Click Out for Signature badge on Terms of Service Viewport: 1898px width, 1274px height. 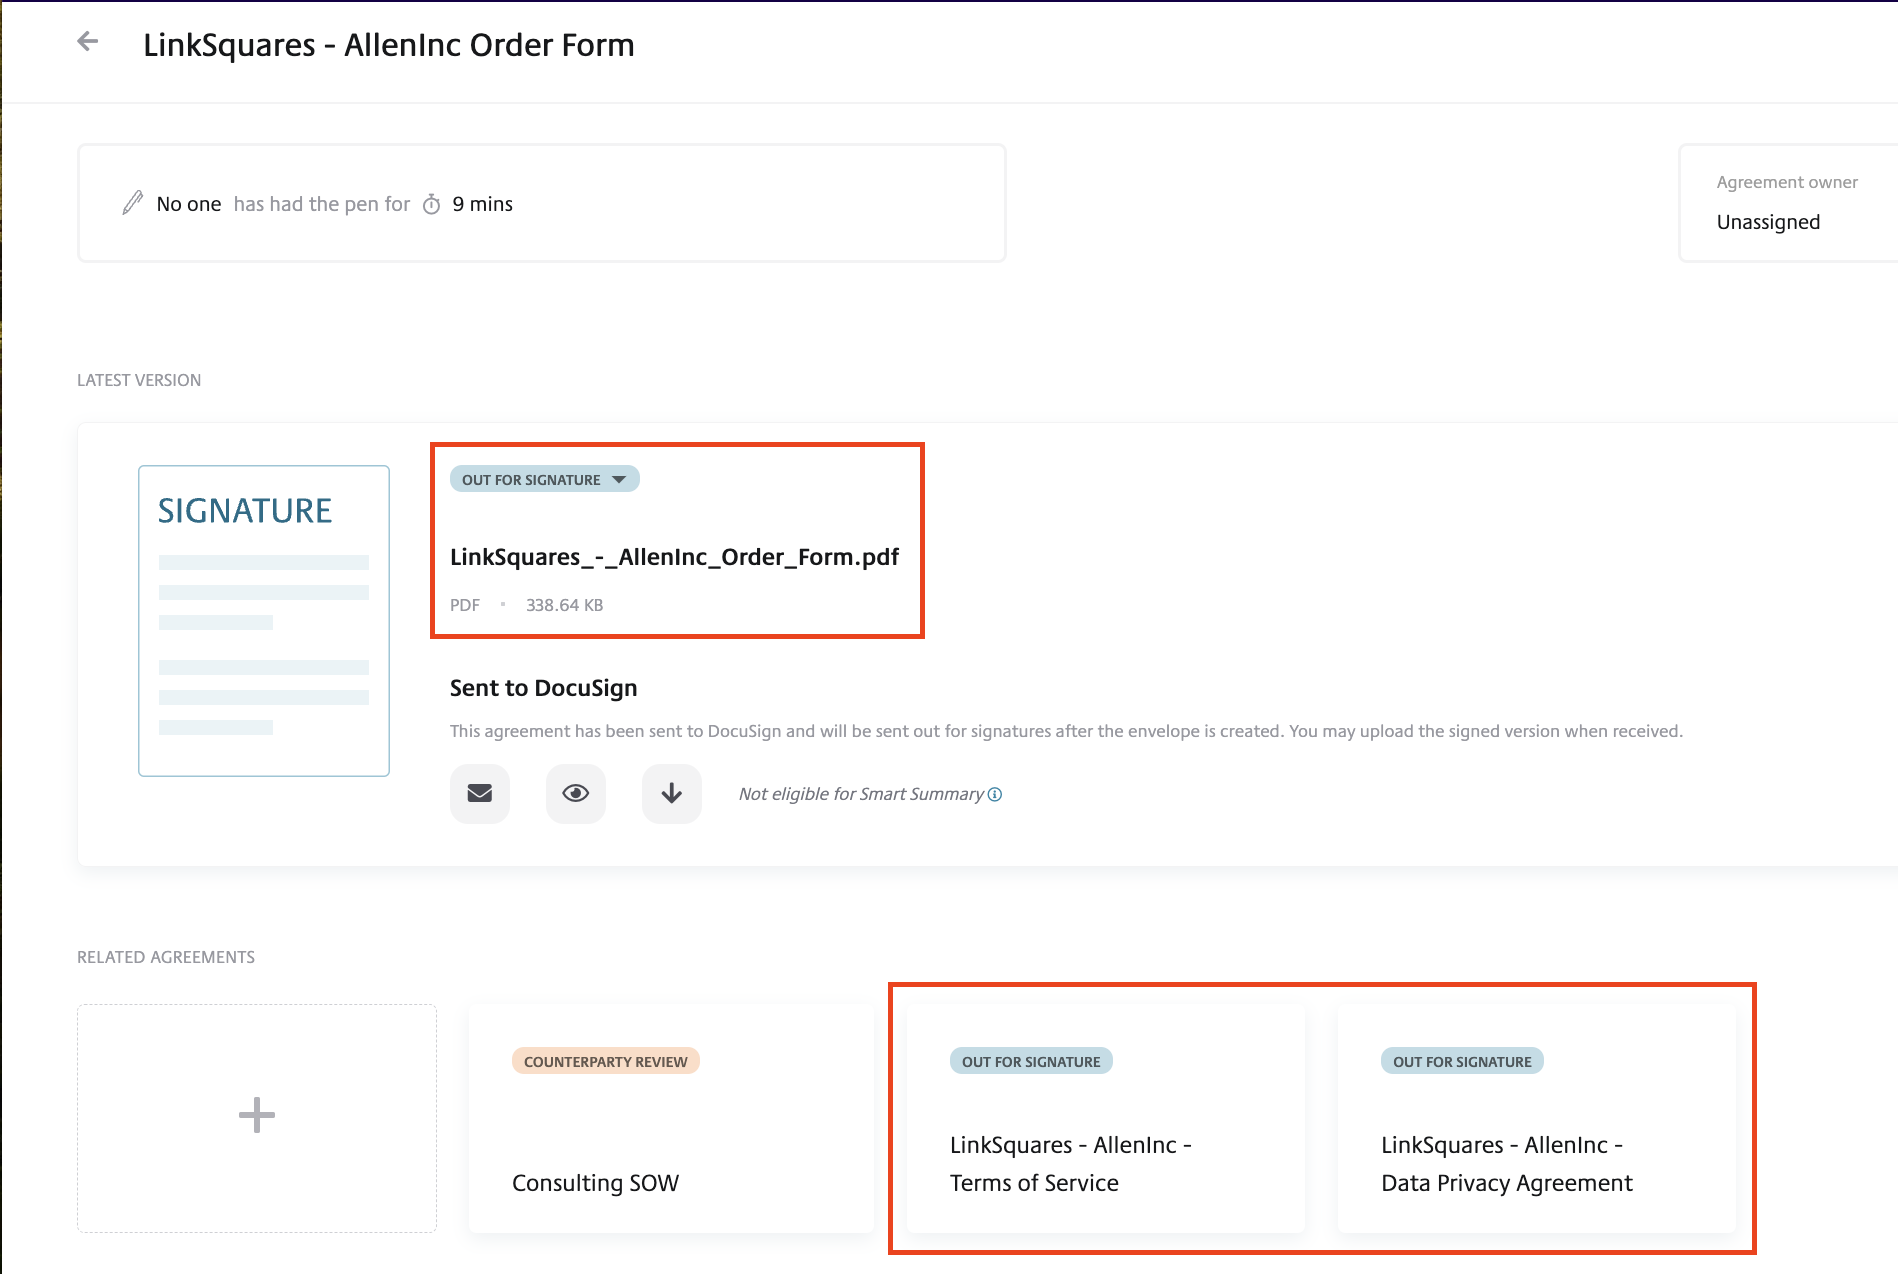pyautogui.click(x=1031, y=1061)
